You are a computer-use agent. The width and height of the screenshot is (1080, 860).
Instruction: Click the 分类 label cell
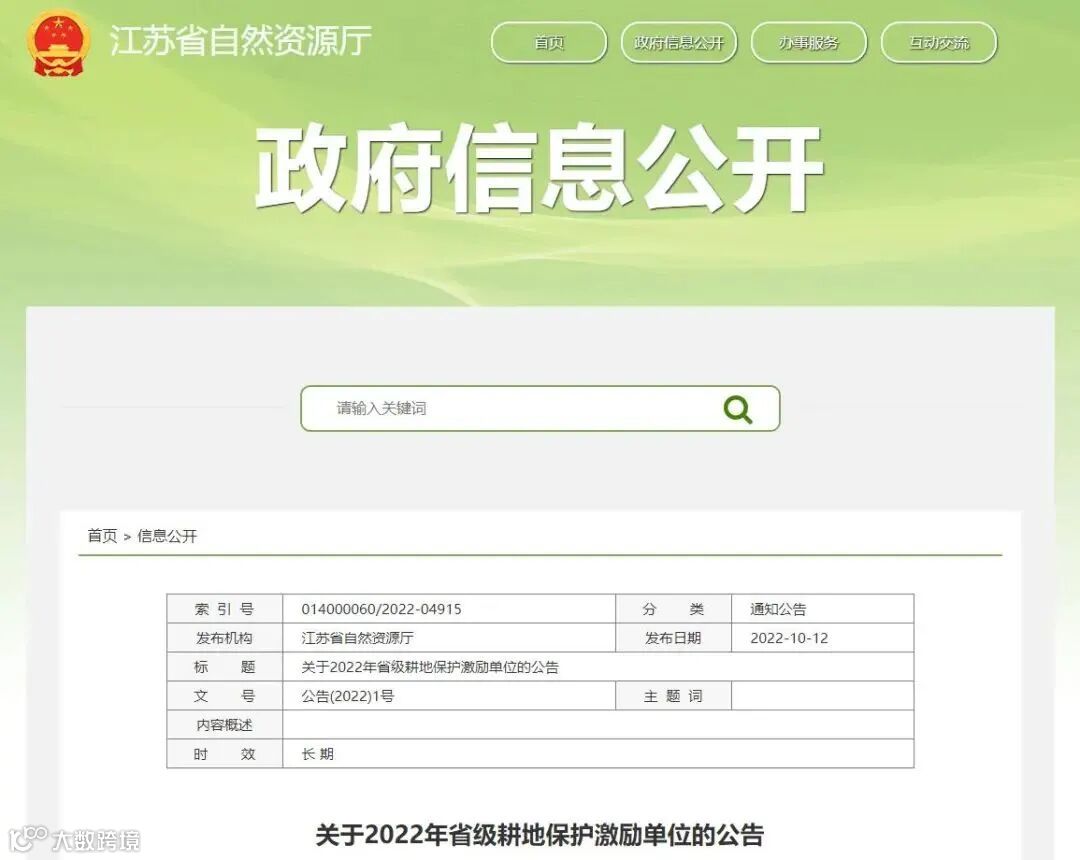673,609
